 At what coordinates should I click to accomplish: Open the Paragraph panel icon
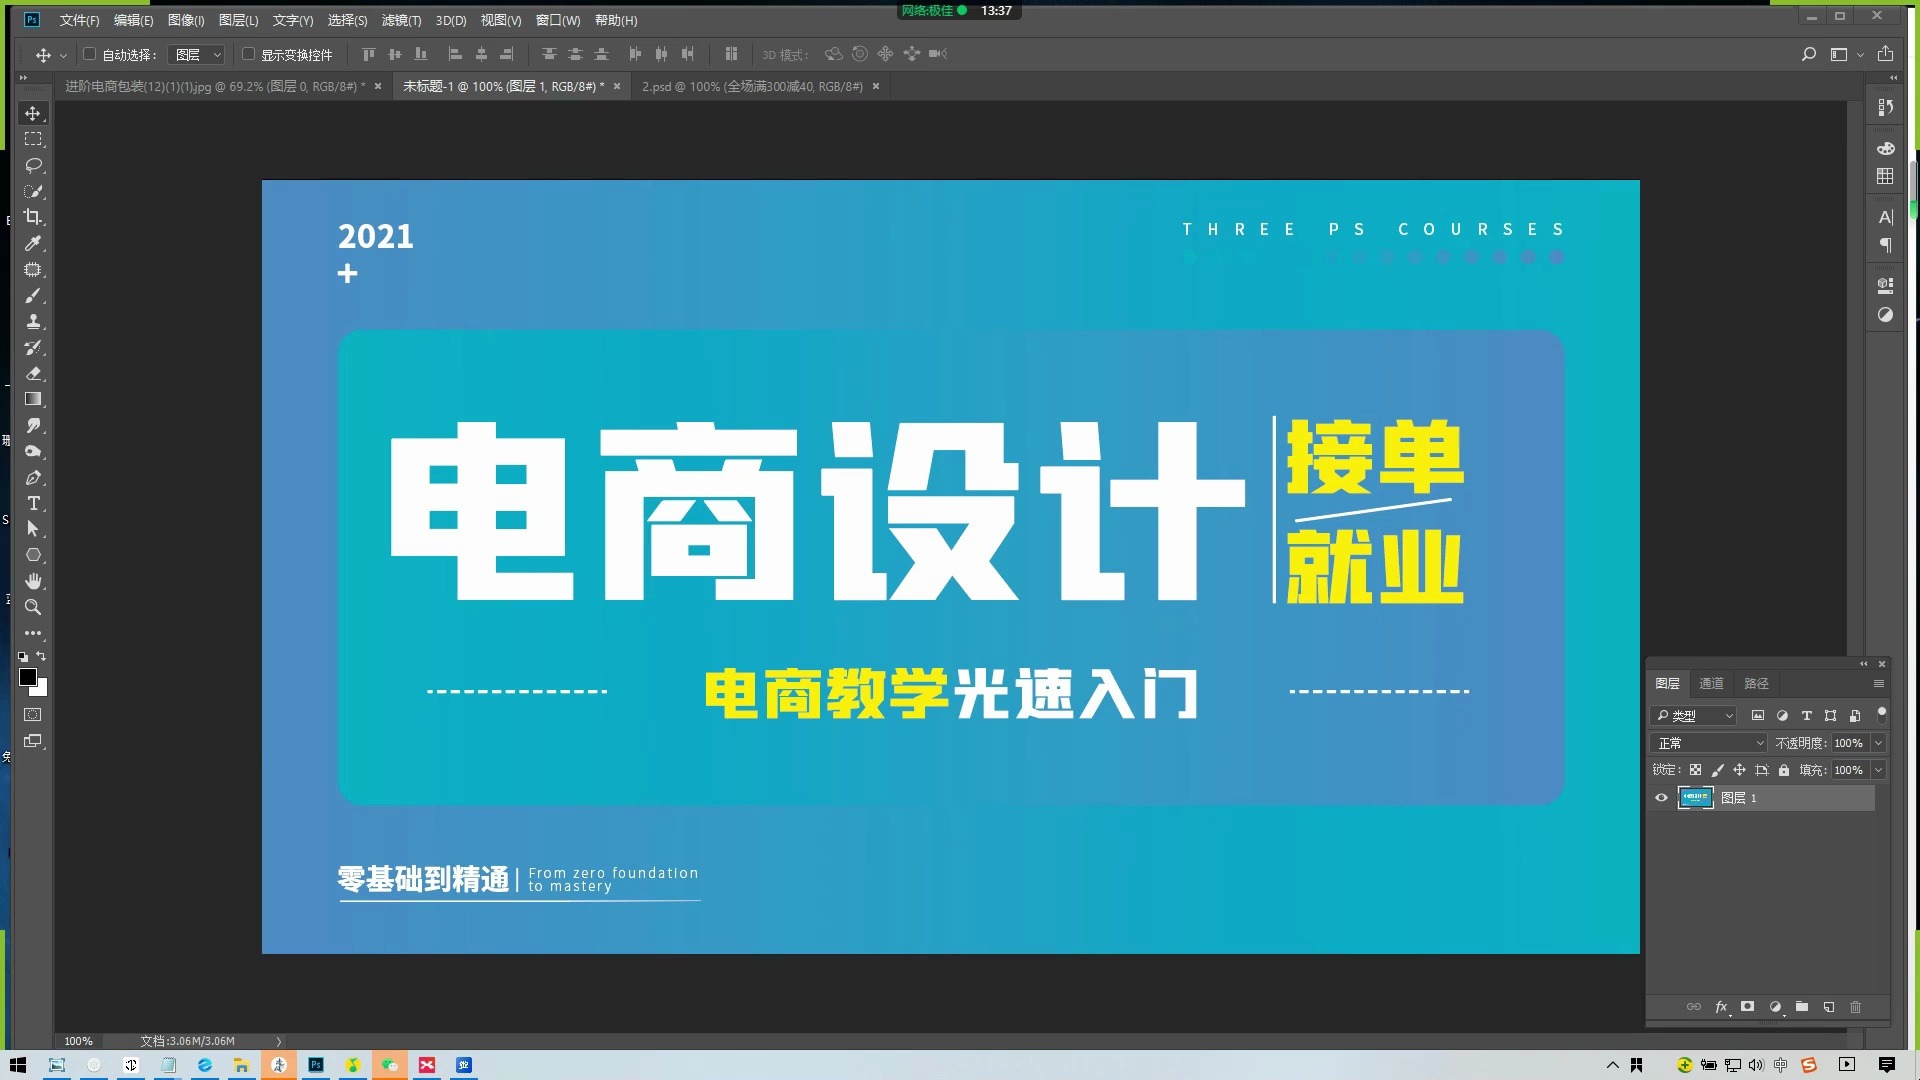1885,245
